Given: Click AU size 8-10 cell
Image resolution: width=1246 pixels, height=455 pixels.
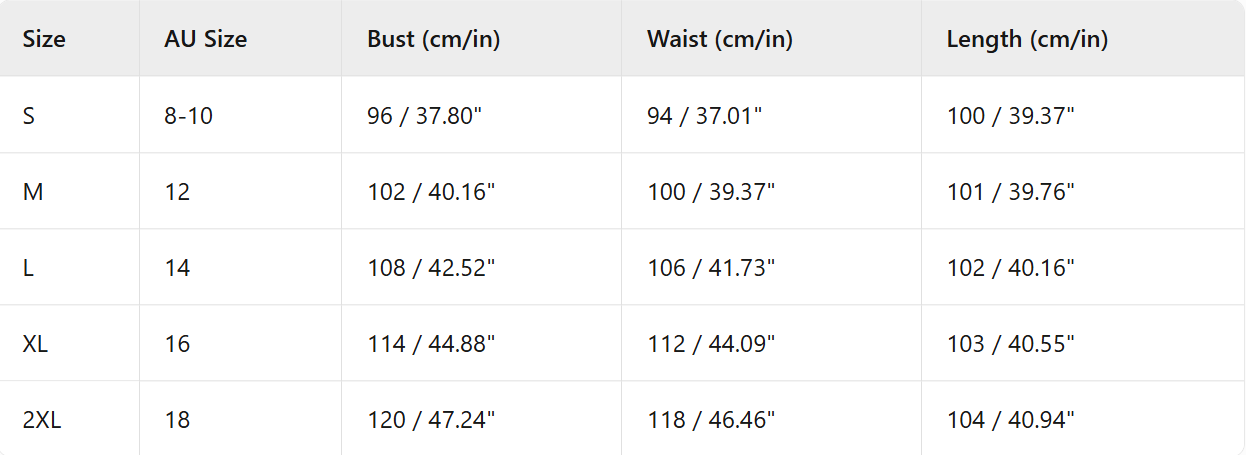Looking at the screenshot, I should 189,116.
